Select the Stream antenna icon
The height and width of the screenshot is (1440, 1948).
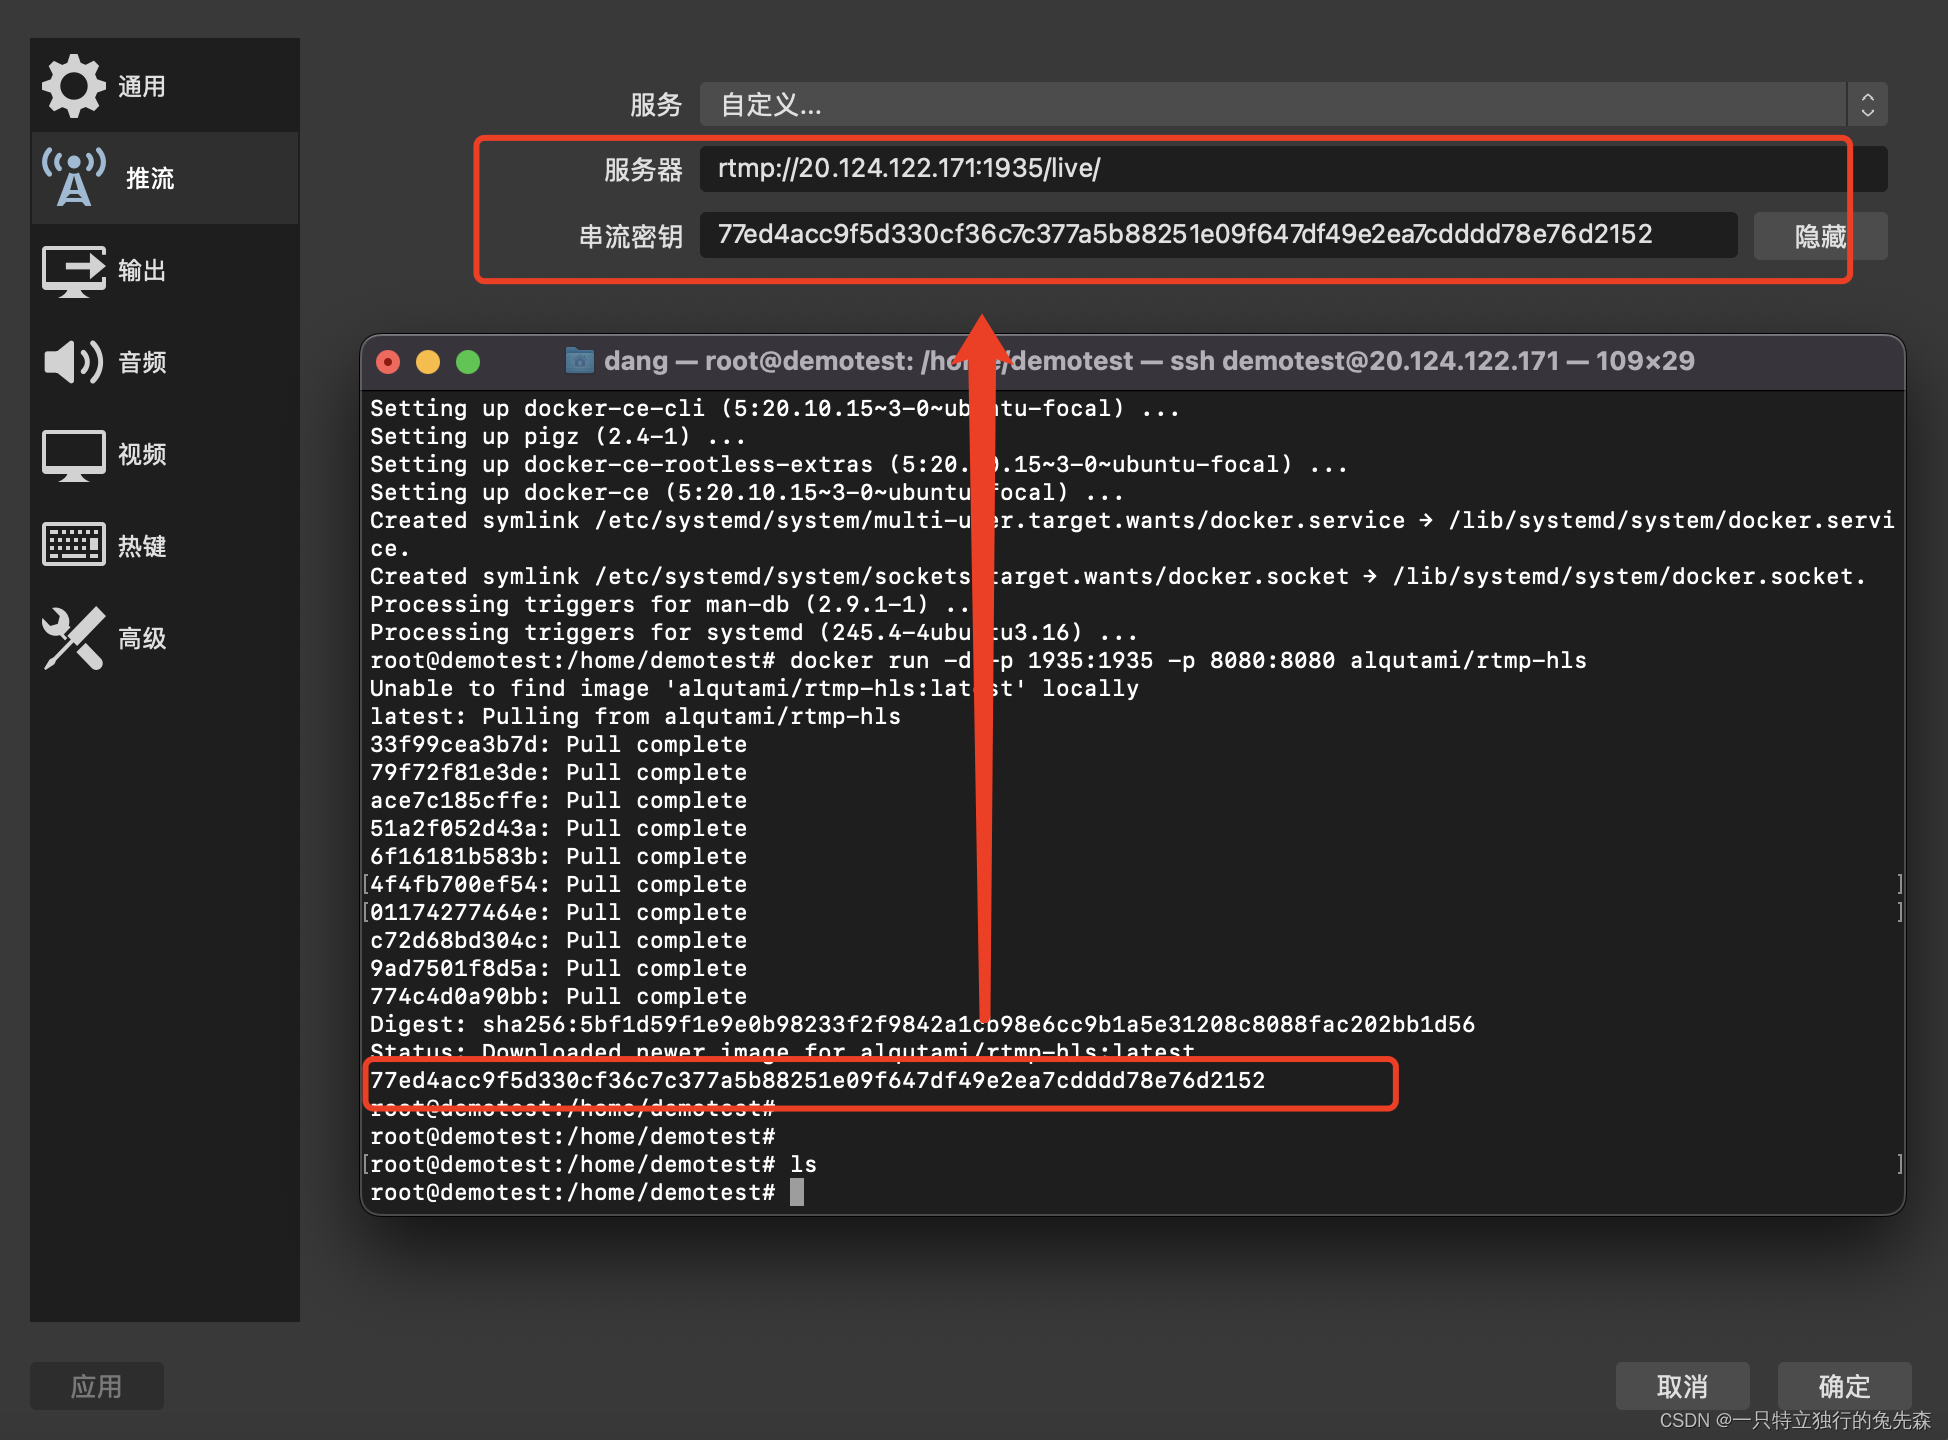(x=73, y=177)
